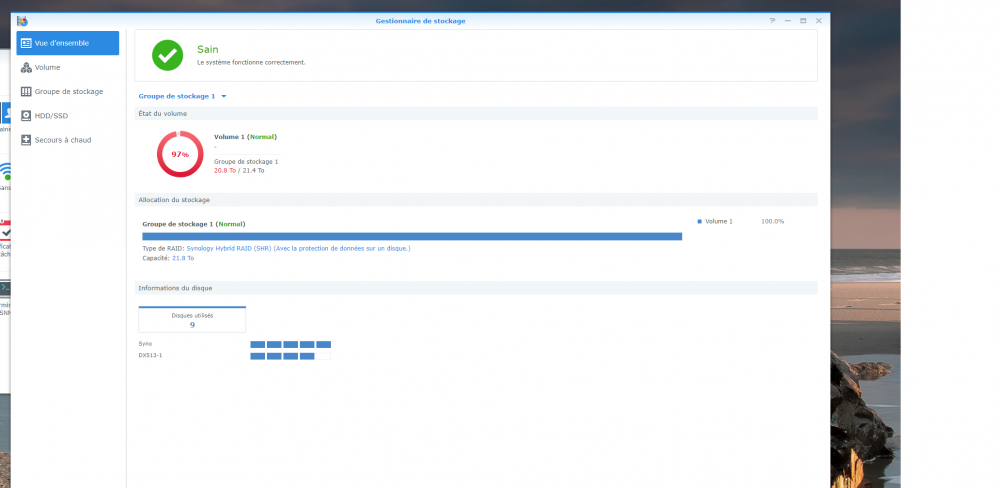Click the empty dotted disk slot in DX513-1
The image size is (1000, 488).
click(x=323, y=356)
